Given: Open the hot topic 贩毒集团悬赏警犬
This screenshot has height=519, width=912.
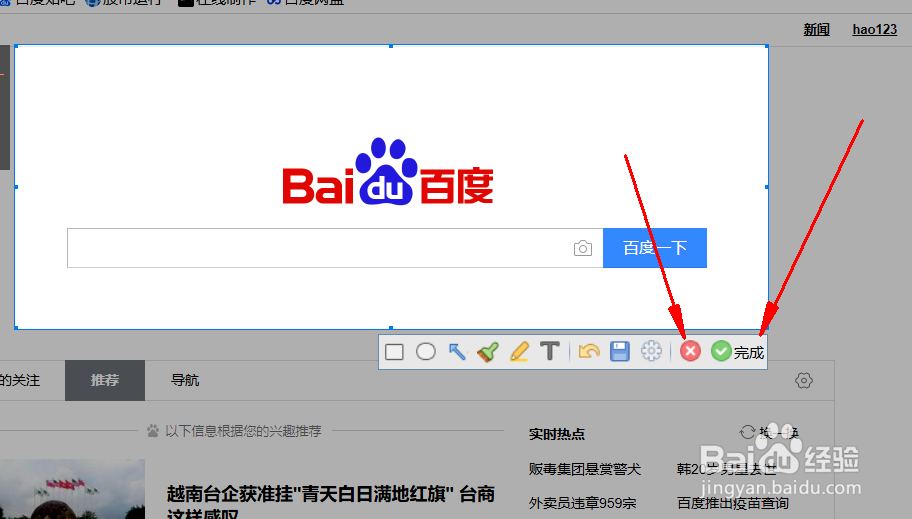Looking at the screenshot, I should click(x=585, y=469).
